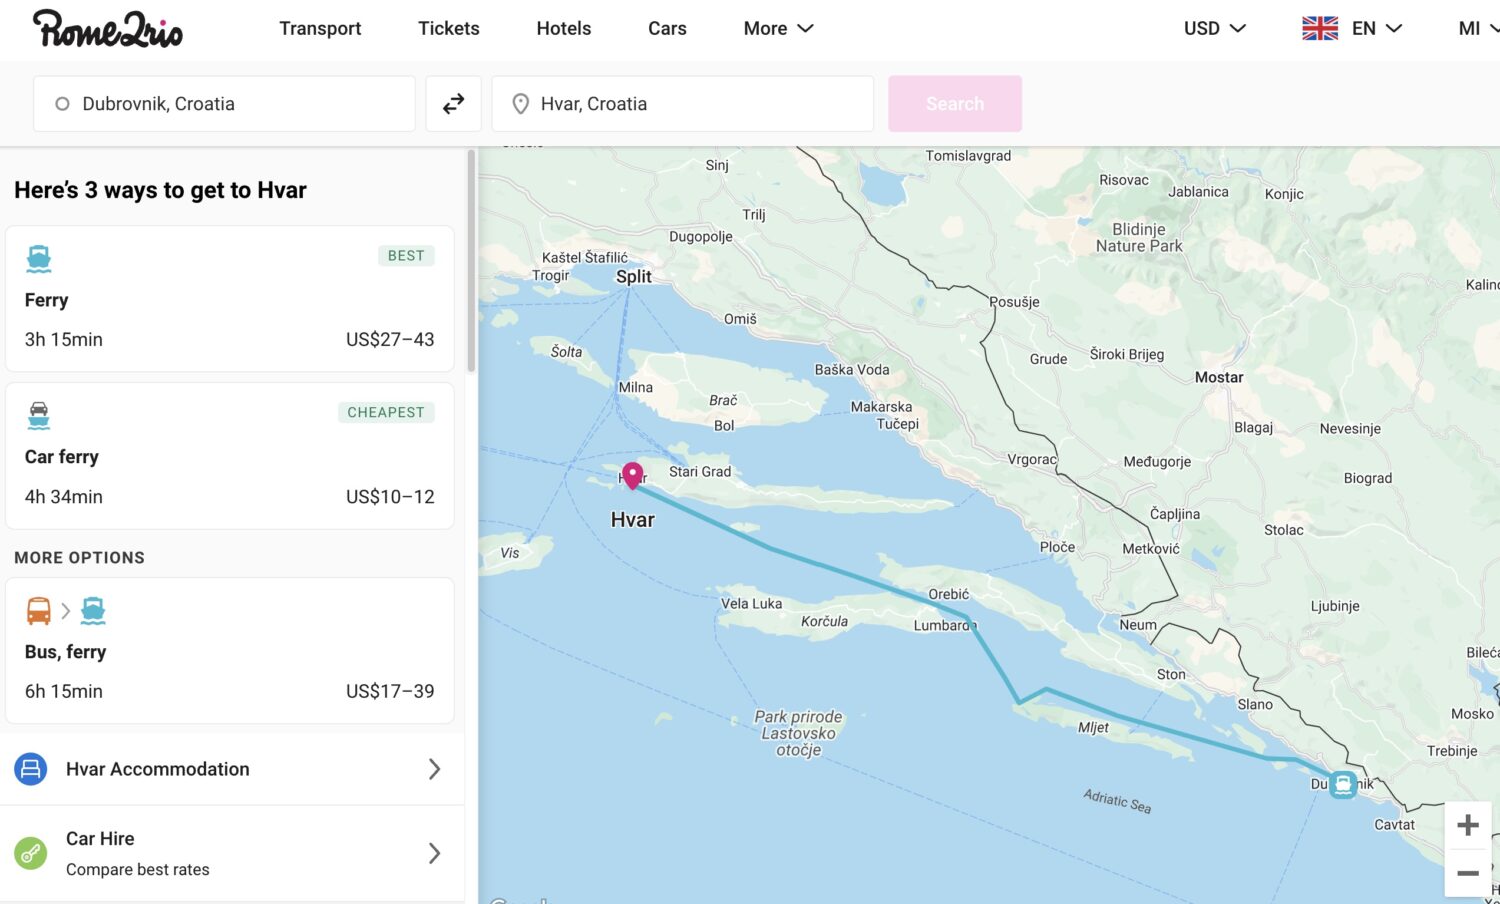Click the Dubrovnik, Croatia origin field
This screenshot has height=904, width=1500.
click(x=224, y=104)
